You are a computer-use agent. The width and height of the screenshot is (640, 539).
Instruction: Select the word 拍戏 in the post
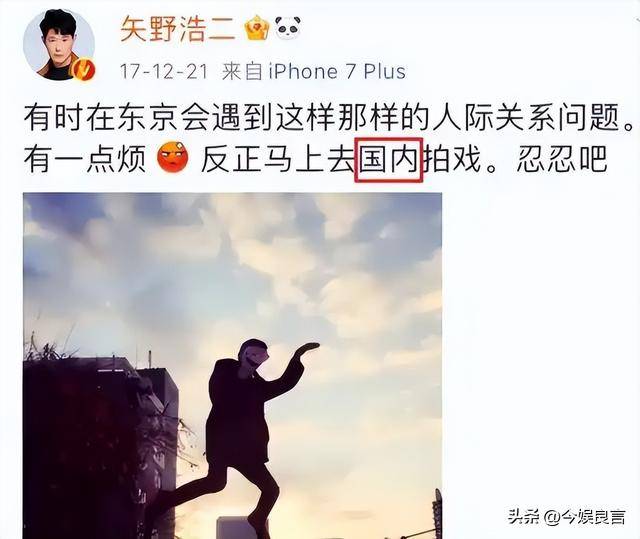click(451, 159)
